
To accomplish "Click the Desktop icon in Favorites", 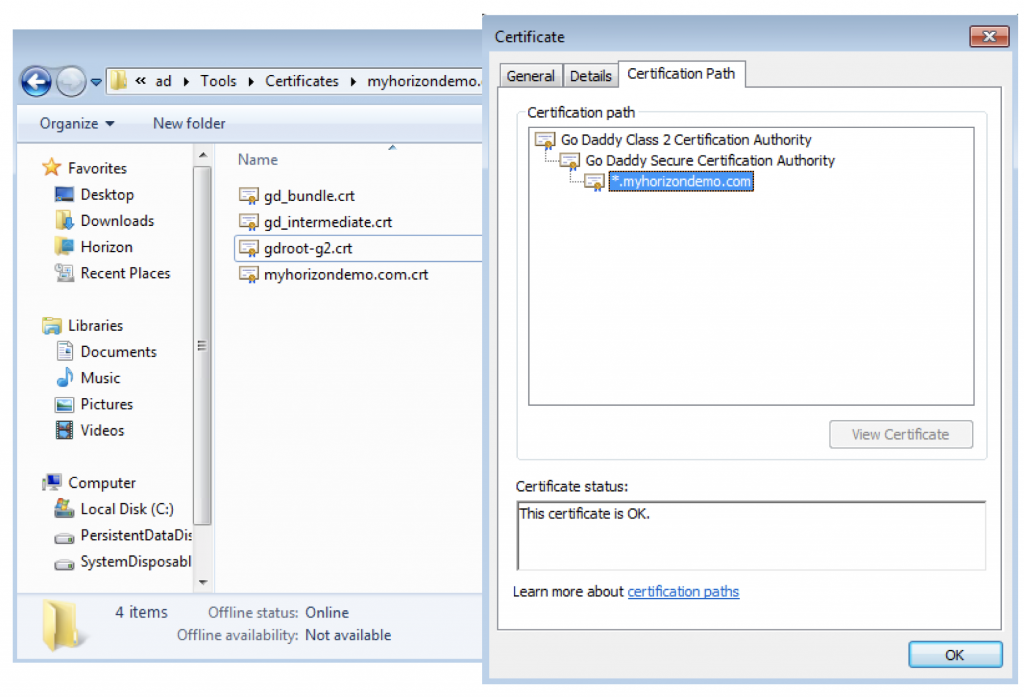I will coord(65,195).
